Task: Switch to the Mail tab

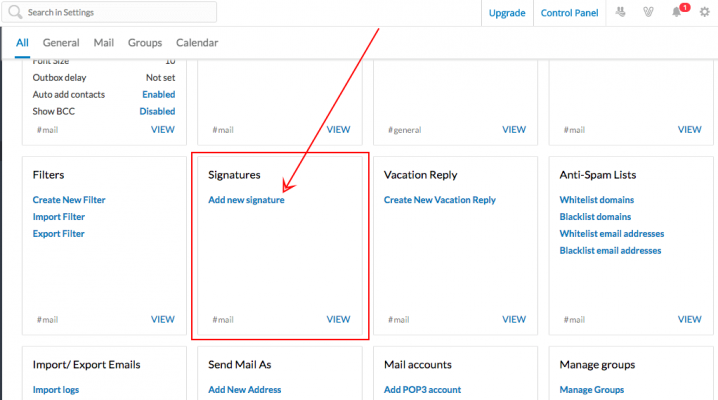Action: click(x=103, y=43)
